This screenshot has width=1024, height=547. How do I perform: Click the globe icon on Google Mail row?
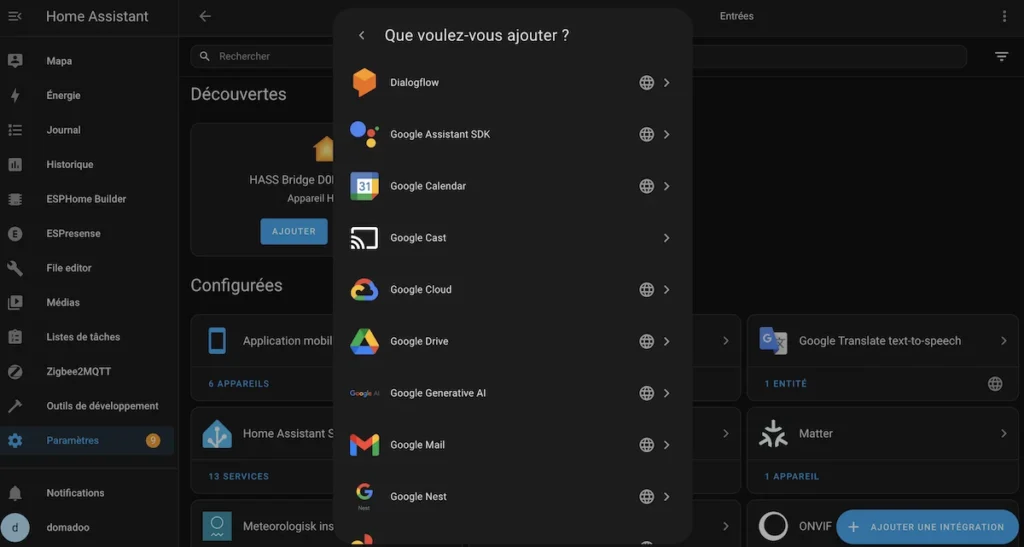pos(647,445)
